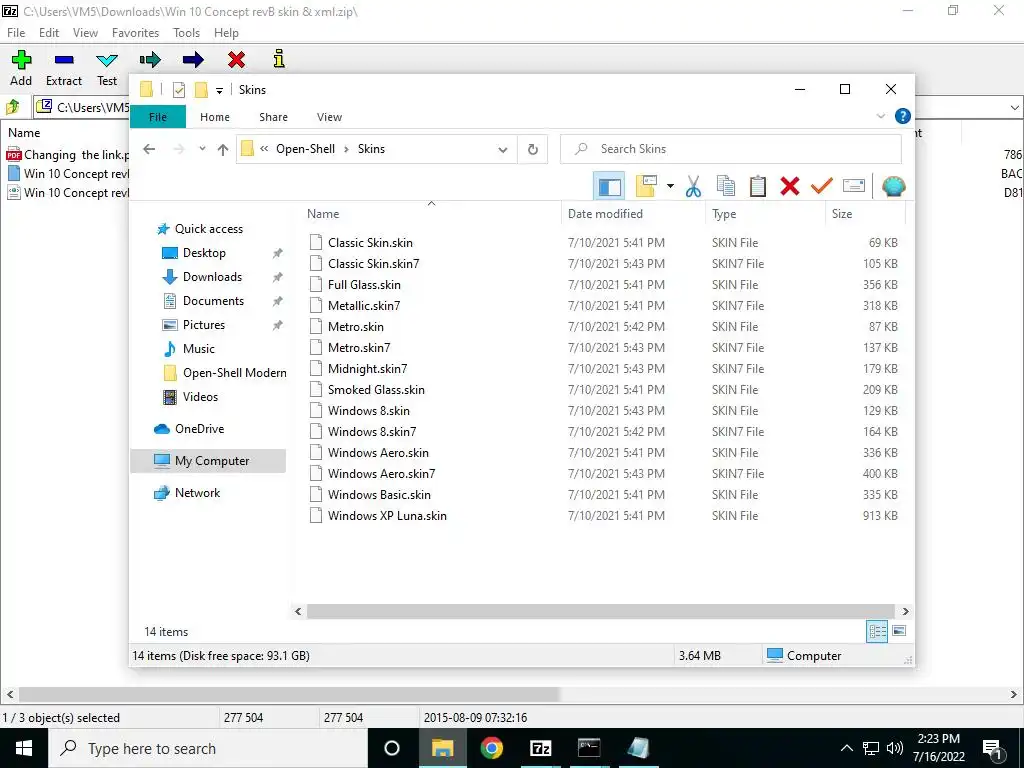Select Downloads in the navigation pane

click(x=212, y=277)
